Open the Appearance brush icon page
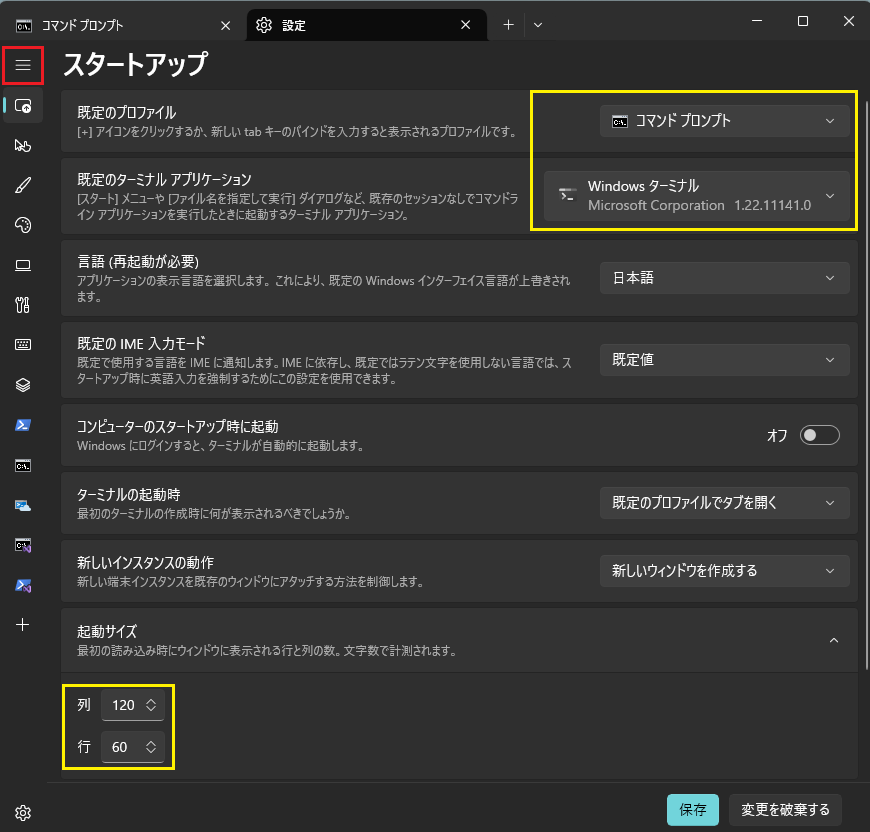This screenshot has width=870, height=832. [x=23, y=185]
